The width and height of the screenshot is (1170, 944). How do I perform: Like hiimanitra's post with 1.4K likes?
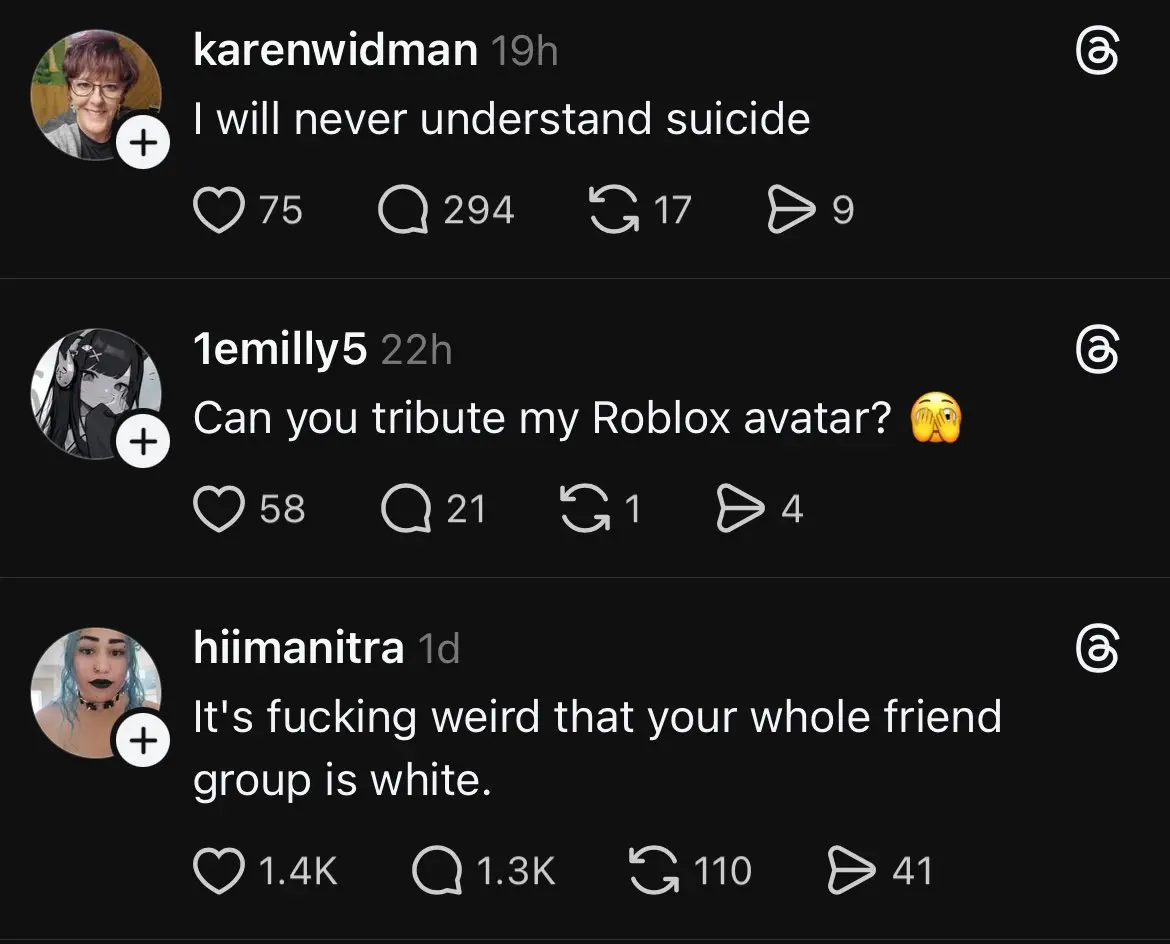pos(218,869)
